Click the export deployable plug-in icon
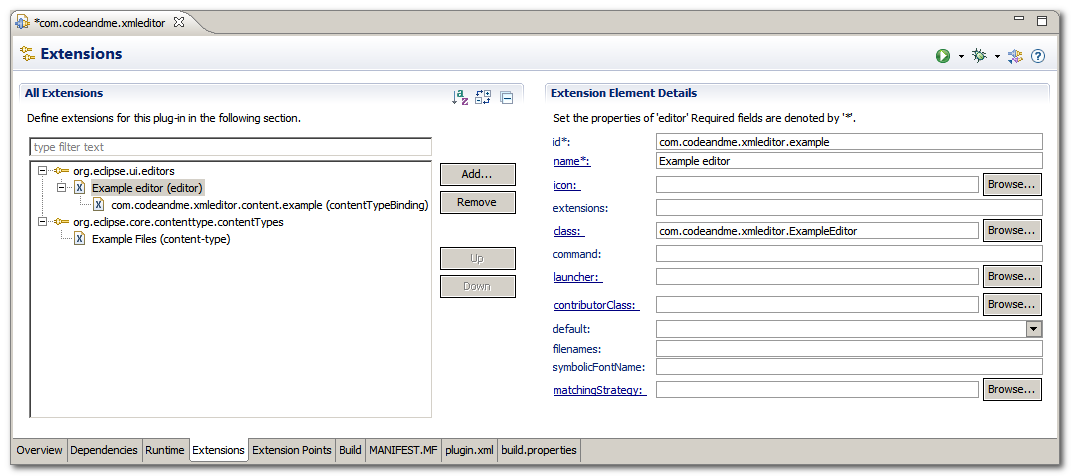This screenshot has width=1071, height=476. 1015,56
